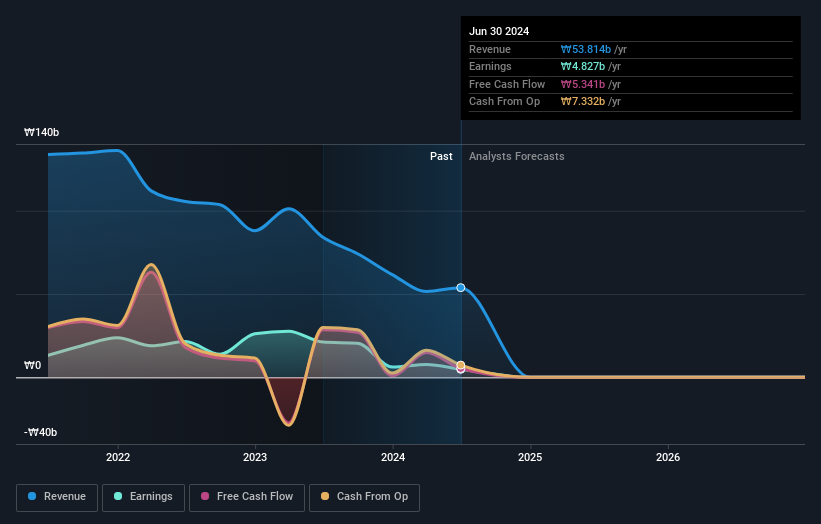Viewport: 821px width, 524px height.
Task: Click the Earnings row label in tooltip
Action: click(490, 66)
